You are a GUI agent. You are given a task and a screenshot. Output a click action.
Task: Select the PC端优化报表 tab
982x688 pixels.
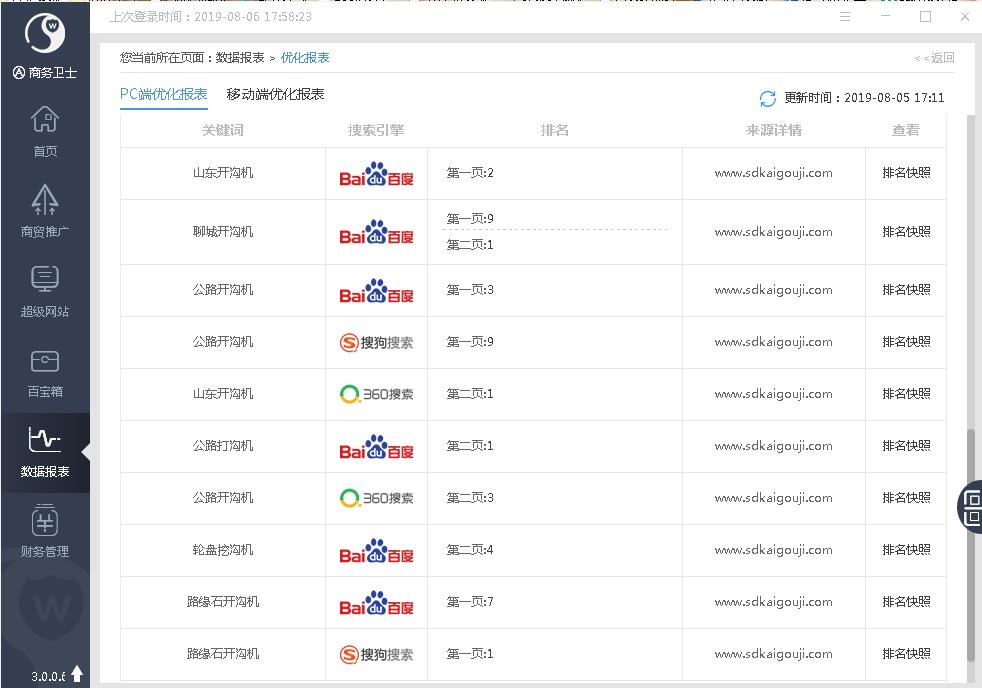164,94
